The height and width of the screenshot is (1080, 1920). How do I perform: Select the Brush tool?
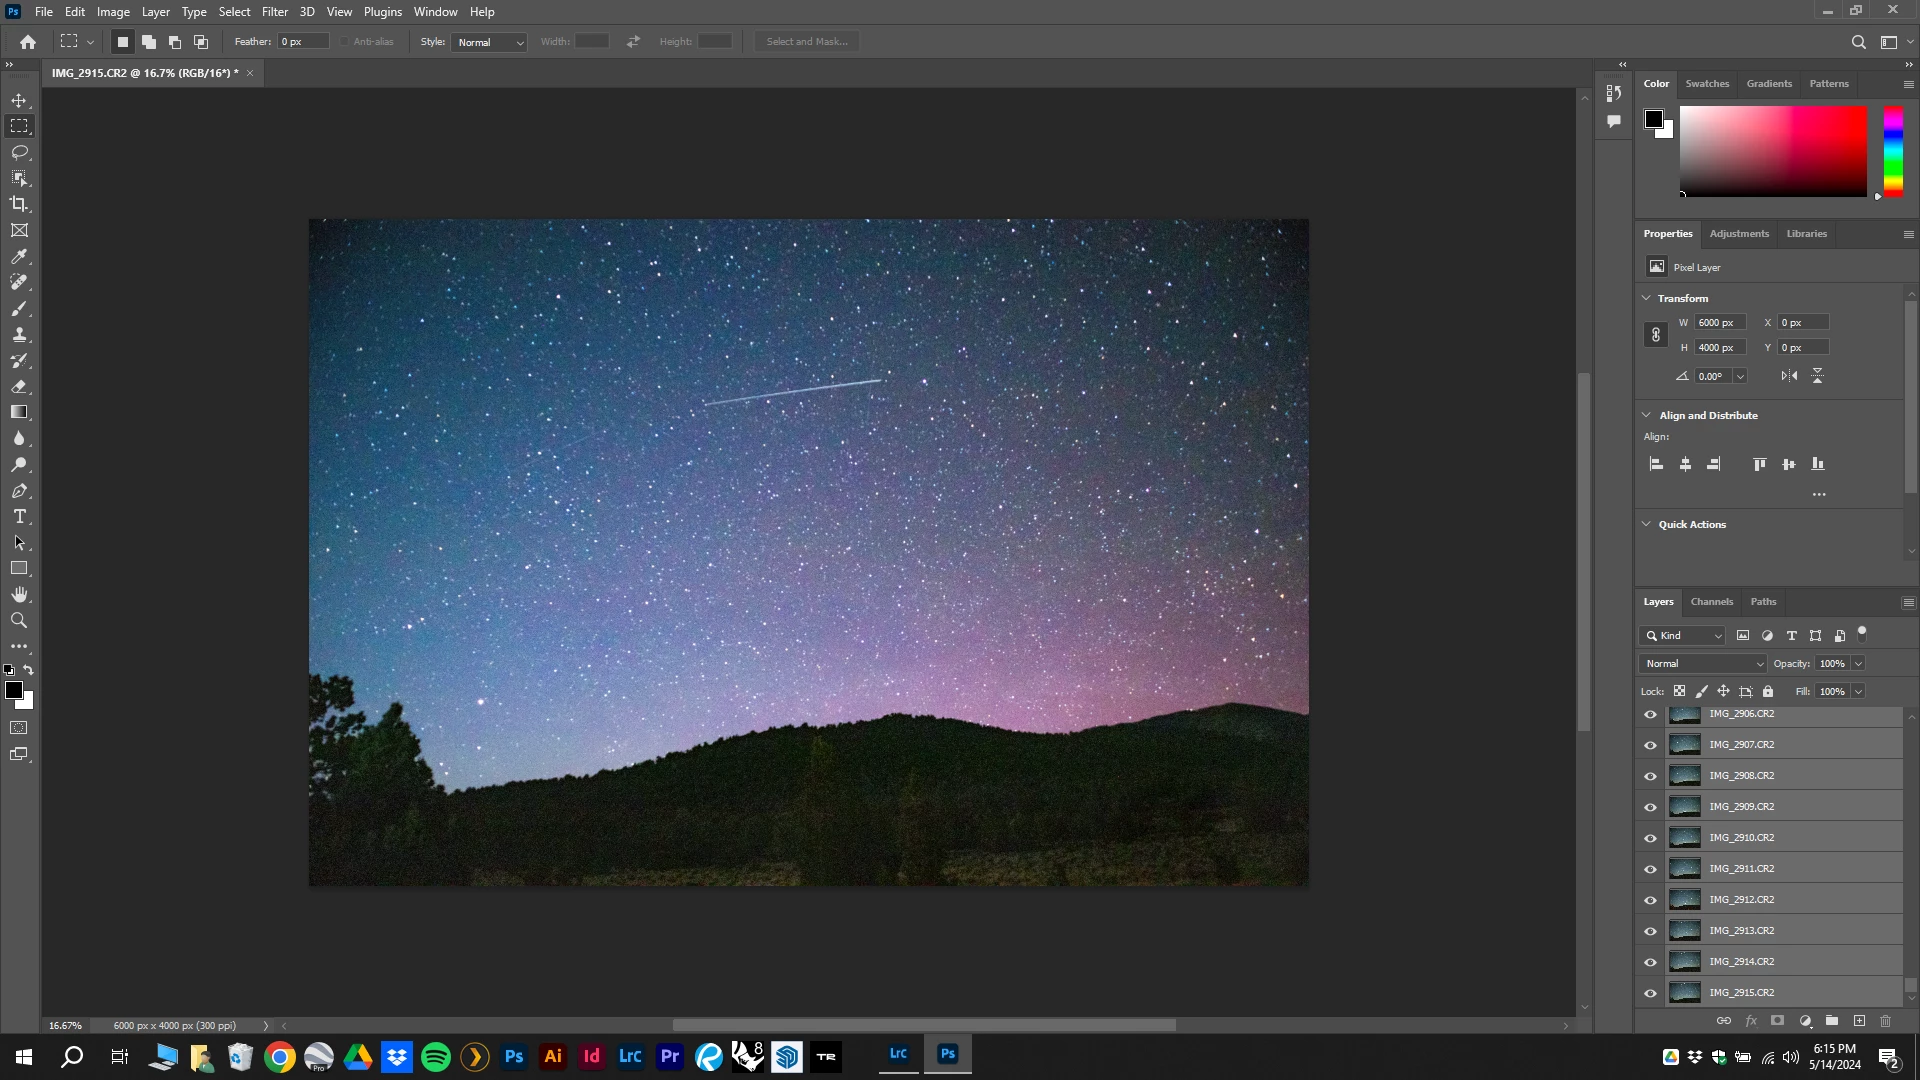pyautogui.click(x=19, y=309)
